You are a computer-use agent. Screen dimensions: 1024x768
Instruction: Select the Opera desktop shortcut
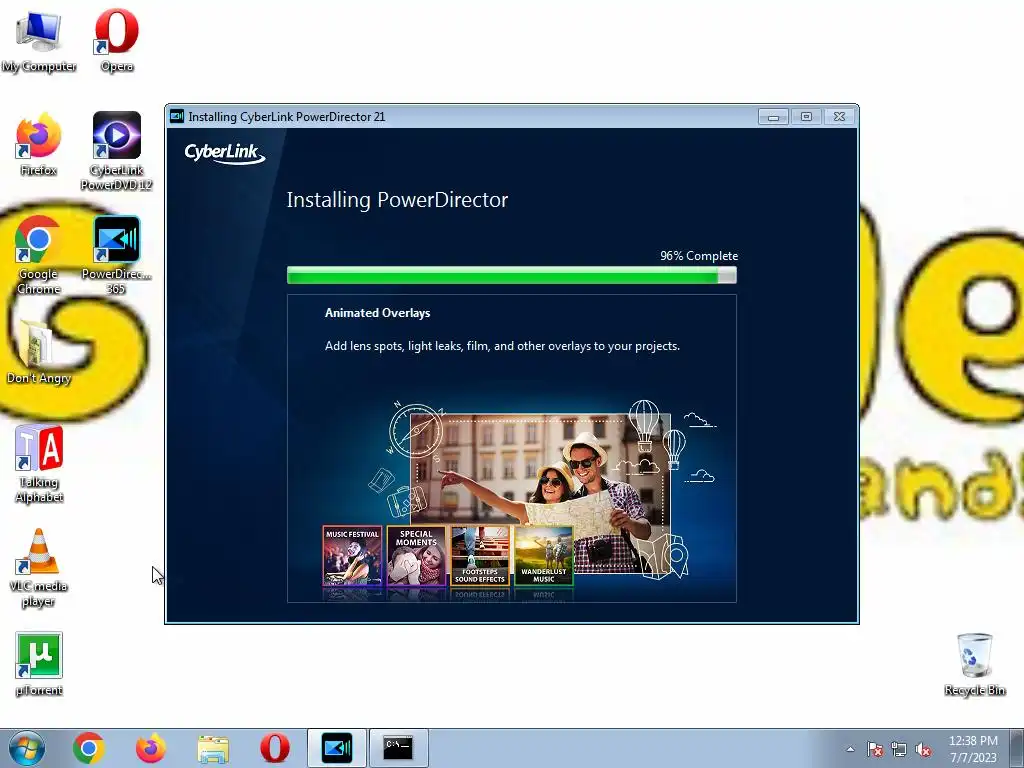click(x=117, y=40)
